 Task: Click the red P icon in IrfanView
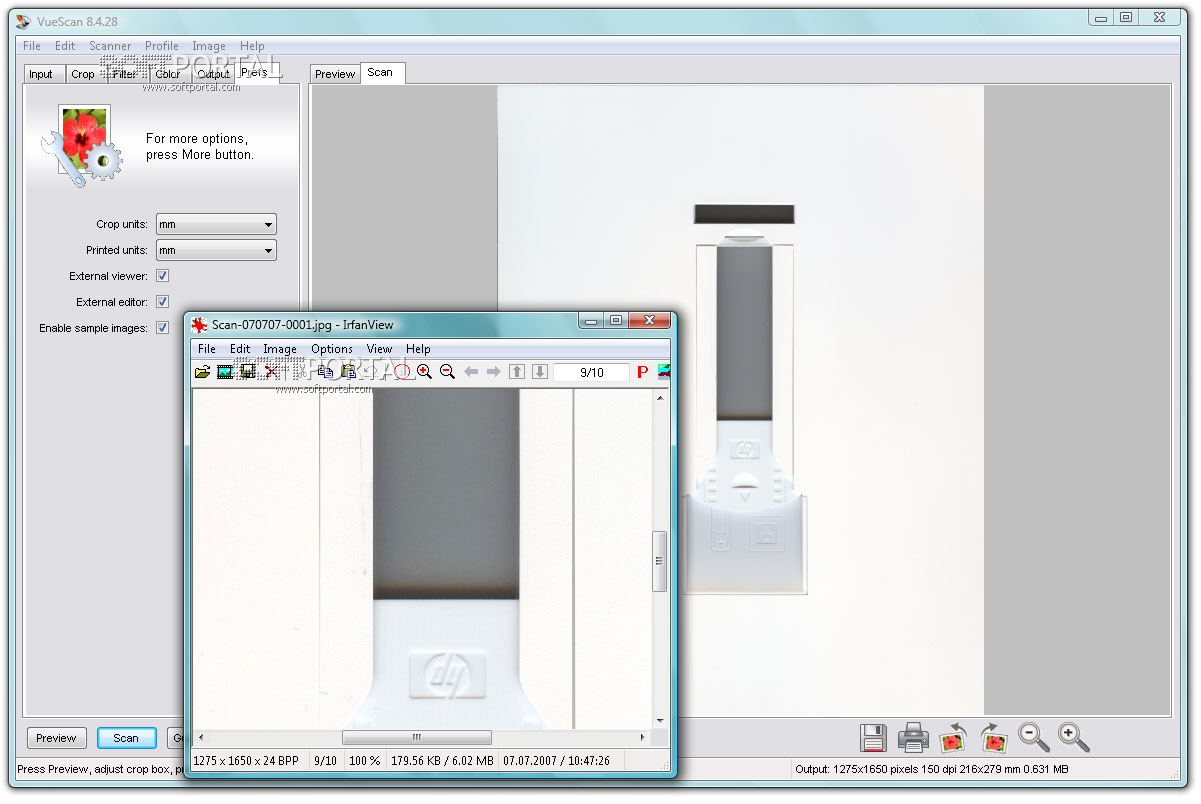coord(642,372)
